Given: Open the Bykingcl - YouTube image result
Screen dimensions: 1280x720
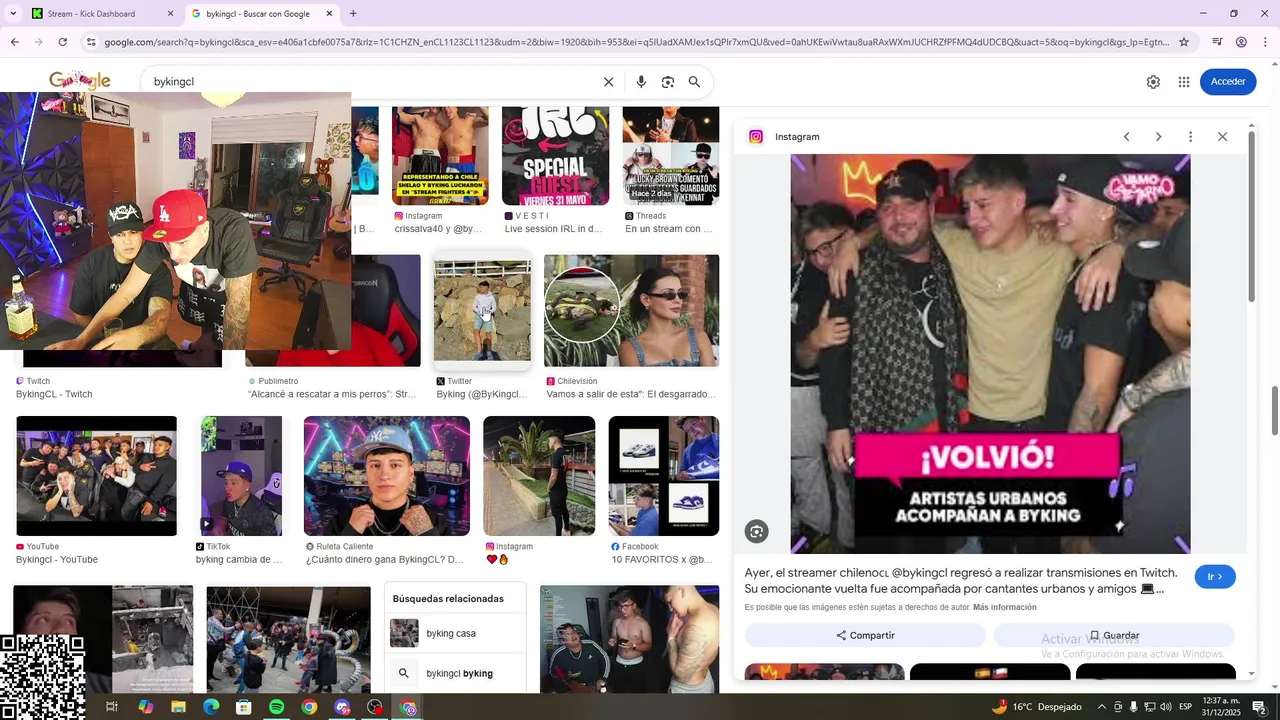Looking at the screenshot, I should coord(96,476).
